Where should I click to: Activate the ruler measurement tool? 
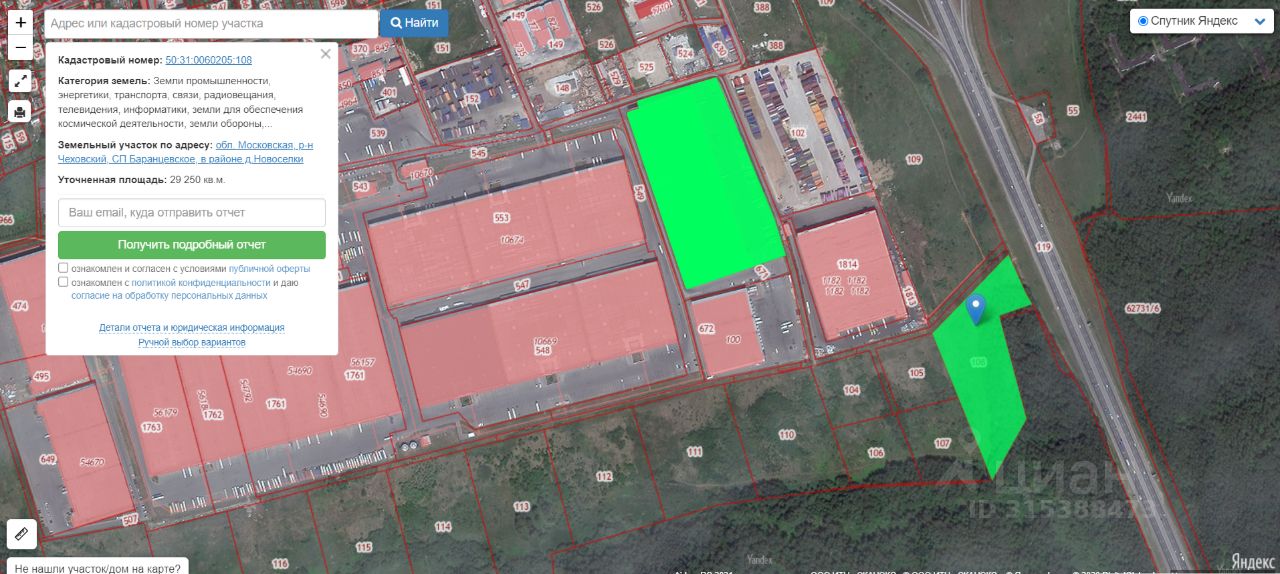tap(21, 534)
